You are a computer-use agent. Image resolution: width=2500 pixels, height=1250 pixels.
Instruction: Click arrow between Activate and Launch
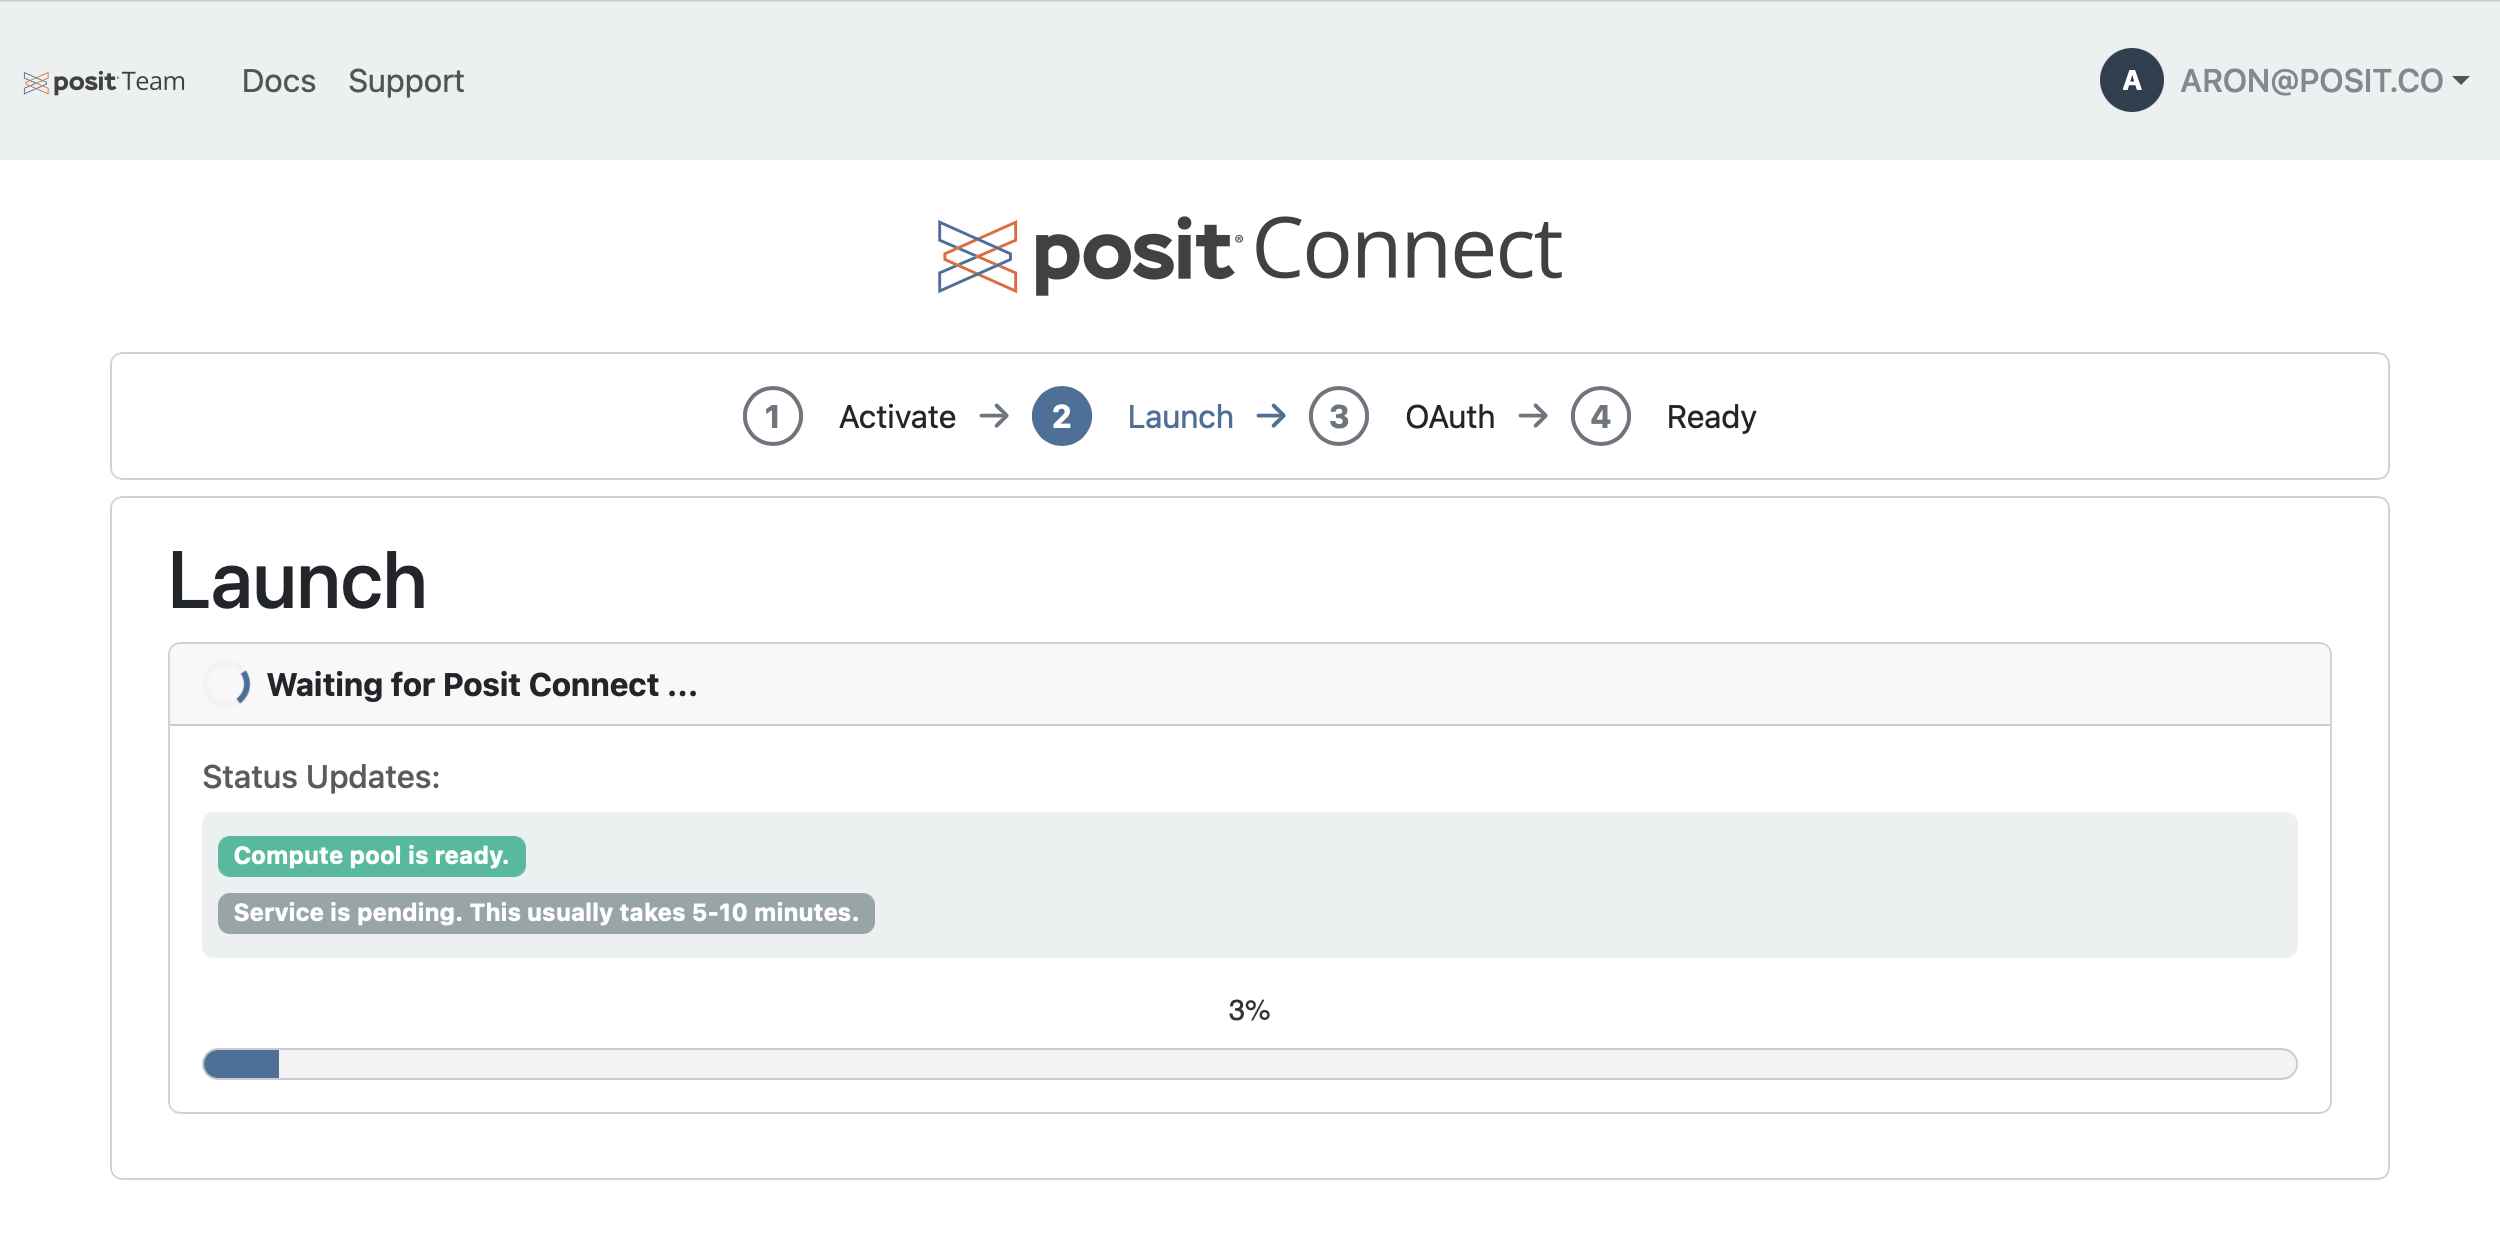click(994, 416)
